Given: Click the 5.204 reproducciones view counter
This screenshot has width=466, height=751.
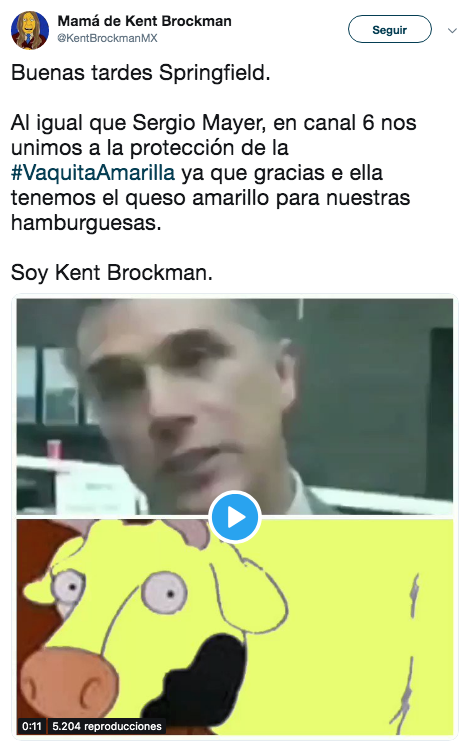Looking at the screenshot, I should 107,726.
